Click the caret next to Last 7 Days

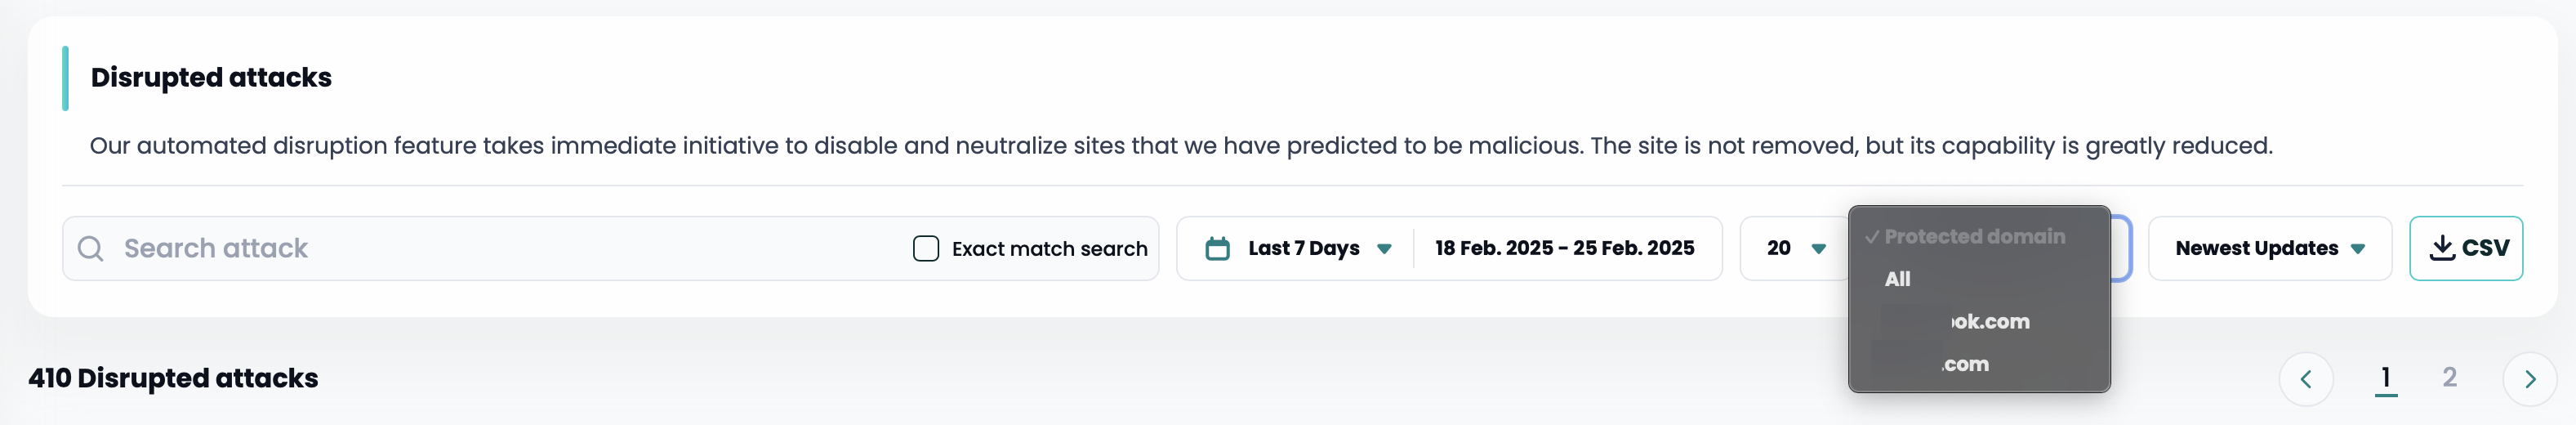(1384, 249)
